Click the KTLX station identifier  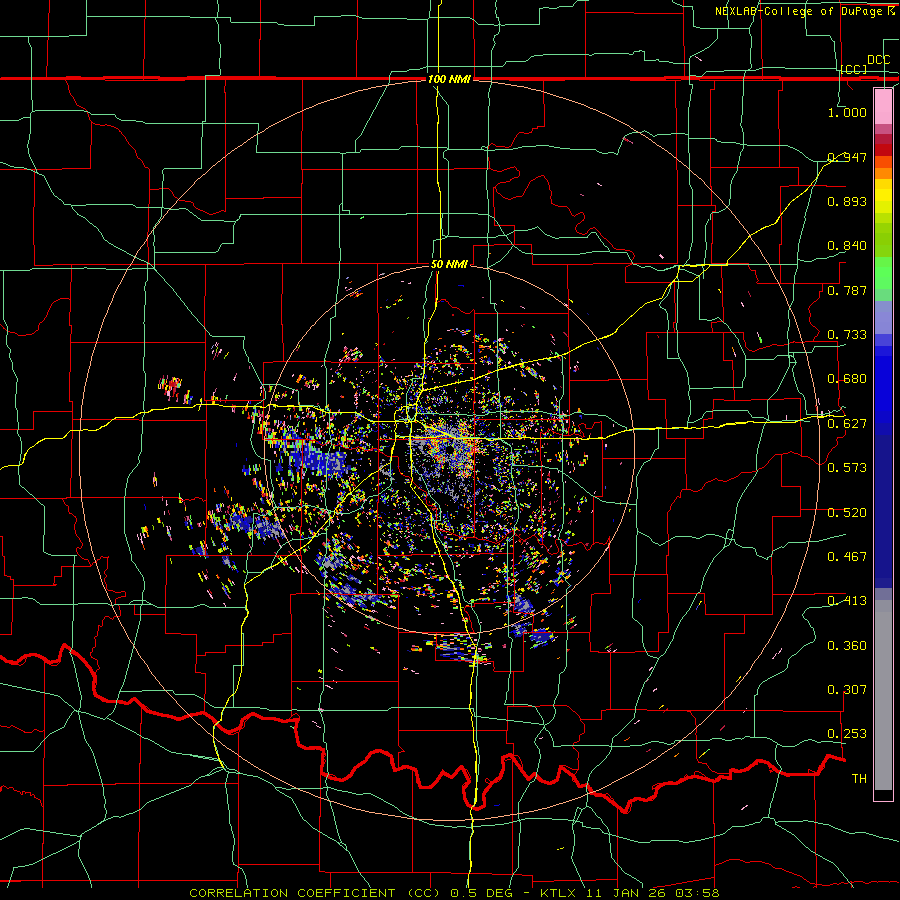click(560, 893)
